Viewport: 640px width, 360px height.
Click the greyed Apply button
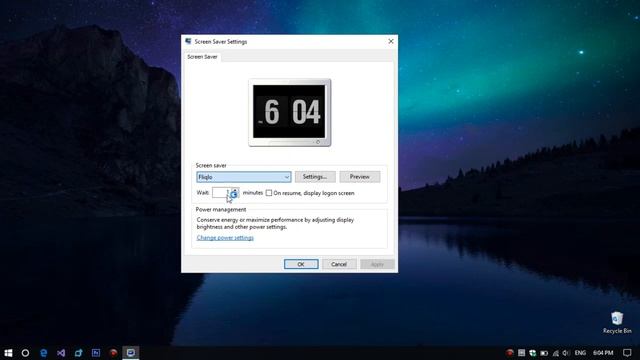(377, 264)
